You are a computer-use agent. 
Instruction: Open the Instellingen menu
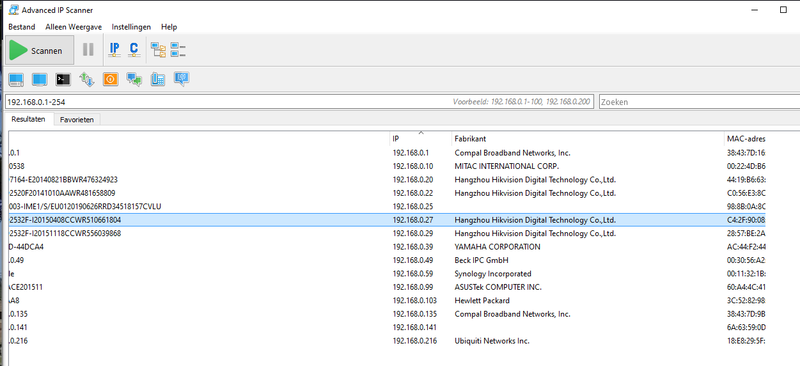[x=131, y=27]
